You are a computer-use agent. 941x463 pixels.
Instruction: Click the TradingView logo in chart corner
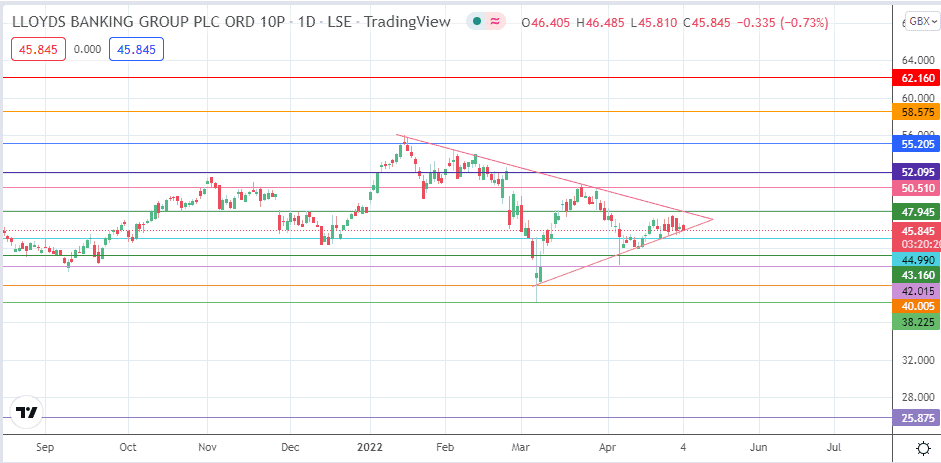click(x=27, y=413)
